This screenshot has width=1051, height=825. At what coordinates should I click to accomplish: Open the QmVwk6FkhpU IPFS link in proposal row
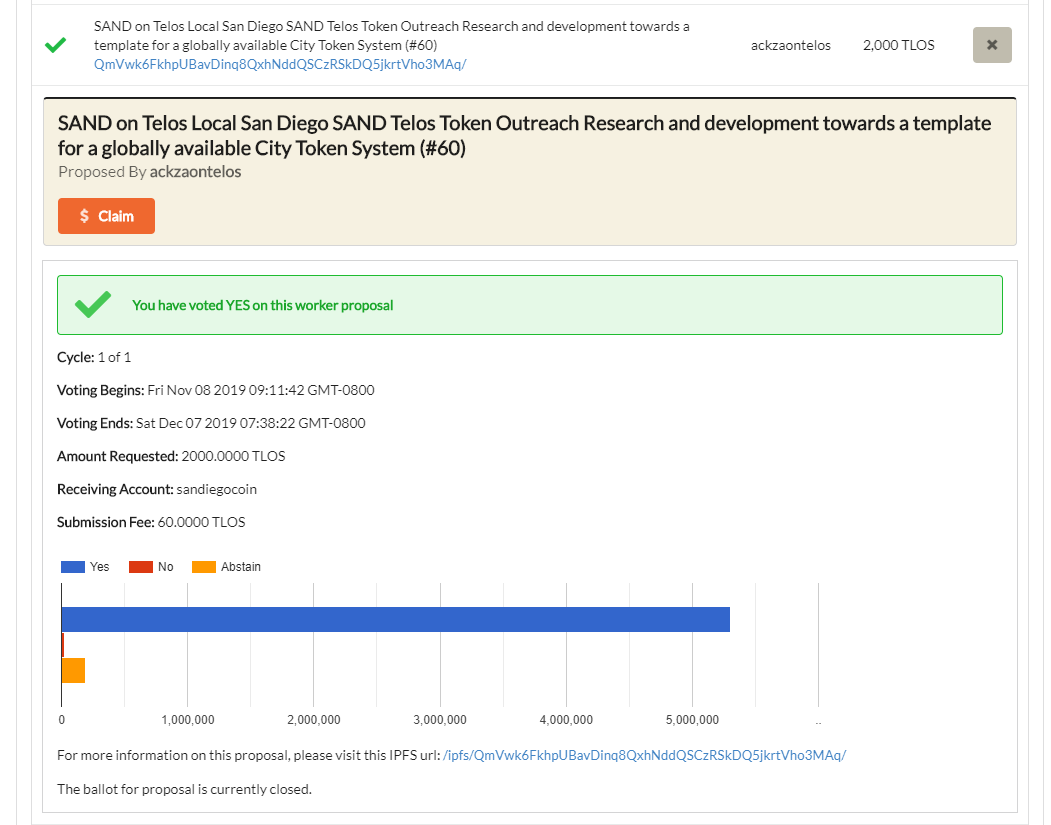pyautogui.click(x=280, y=64)
